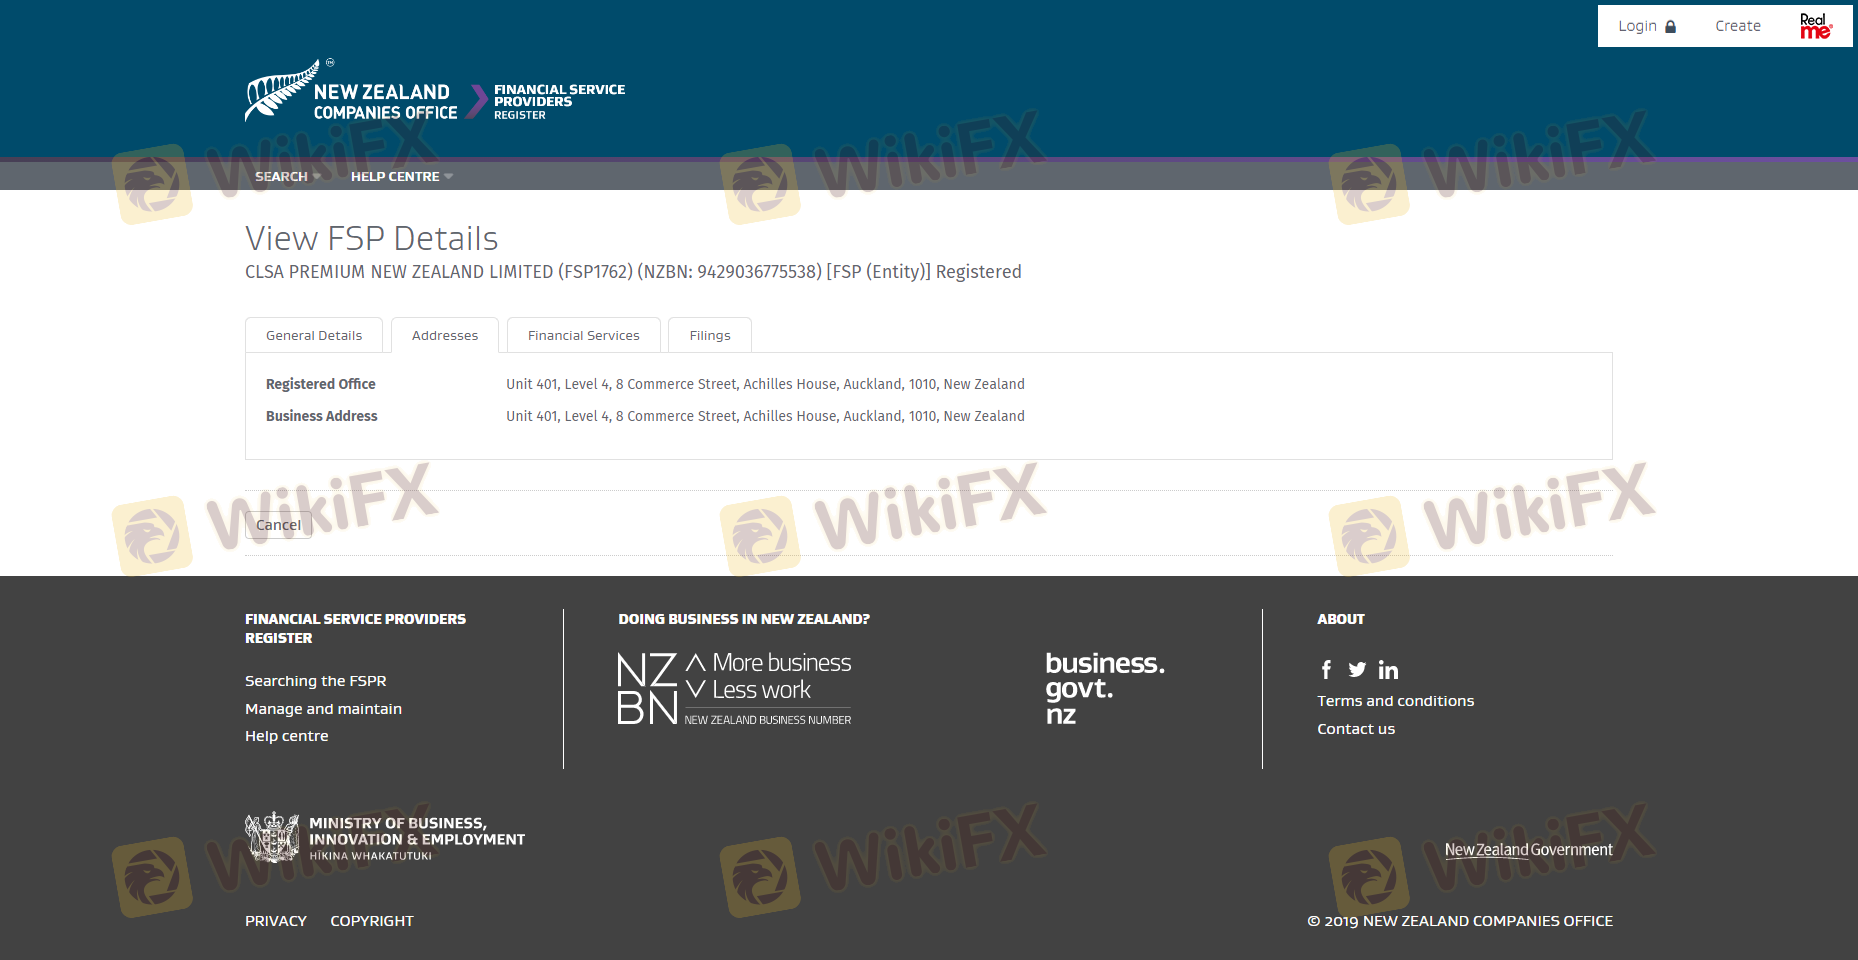Viewport: 1858px width, 960px height.
Task: Expand the Help Centre dropdown menu
Action: (401, 177)
